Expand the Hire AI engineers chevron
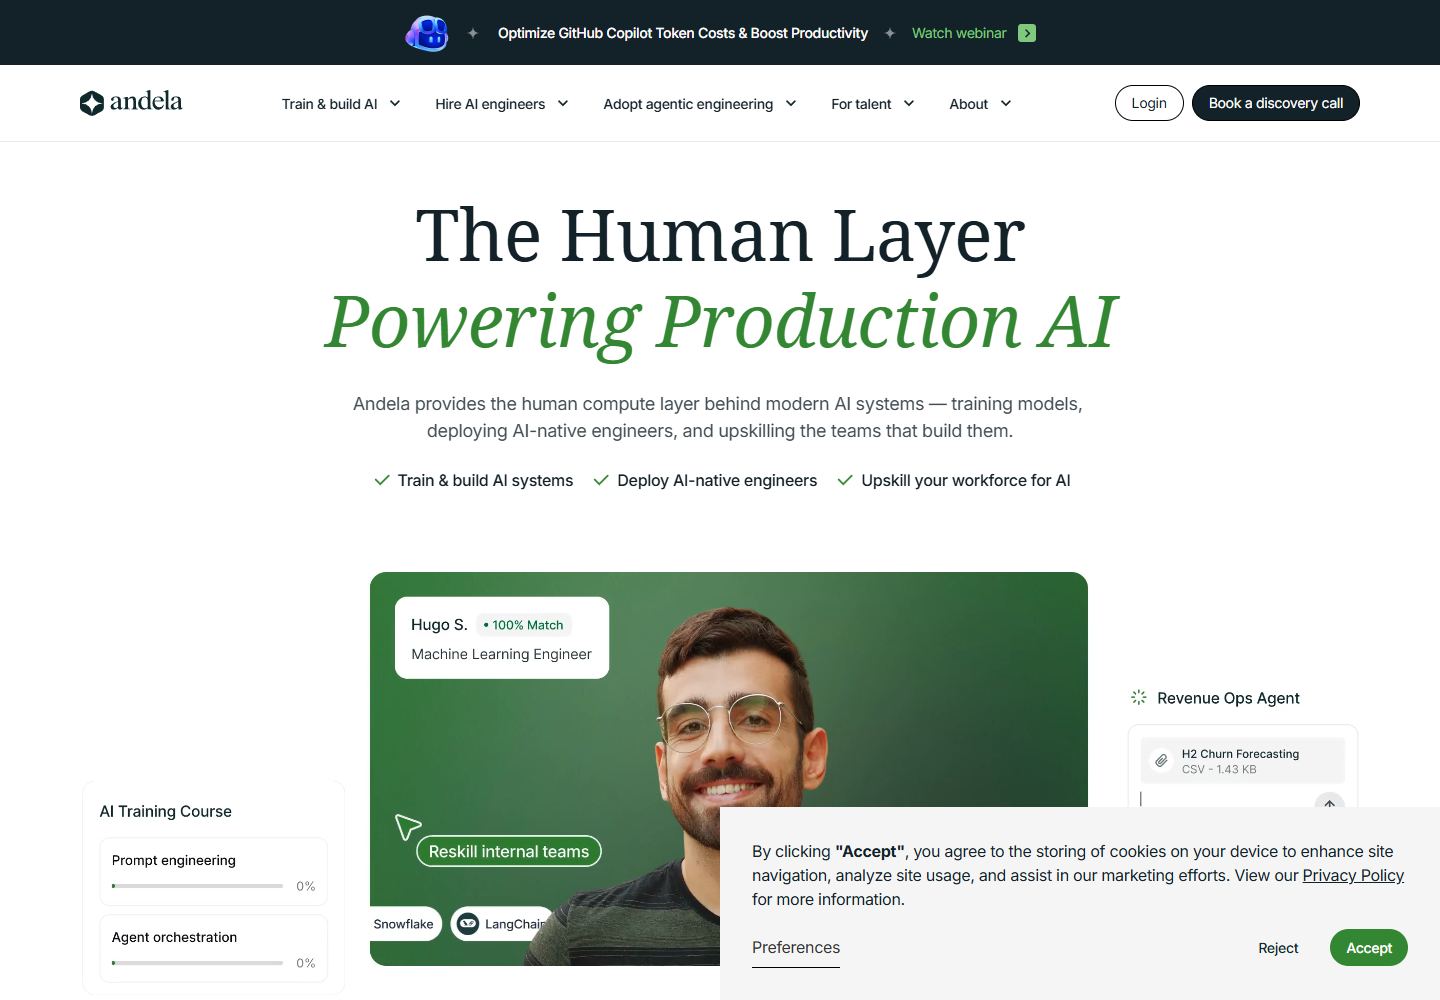Image resolution: width=1440 pixels, height=1000 pixels. [x=563, y=103]
